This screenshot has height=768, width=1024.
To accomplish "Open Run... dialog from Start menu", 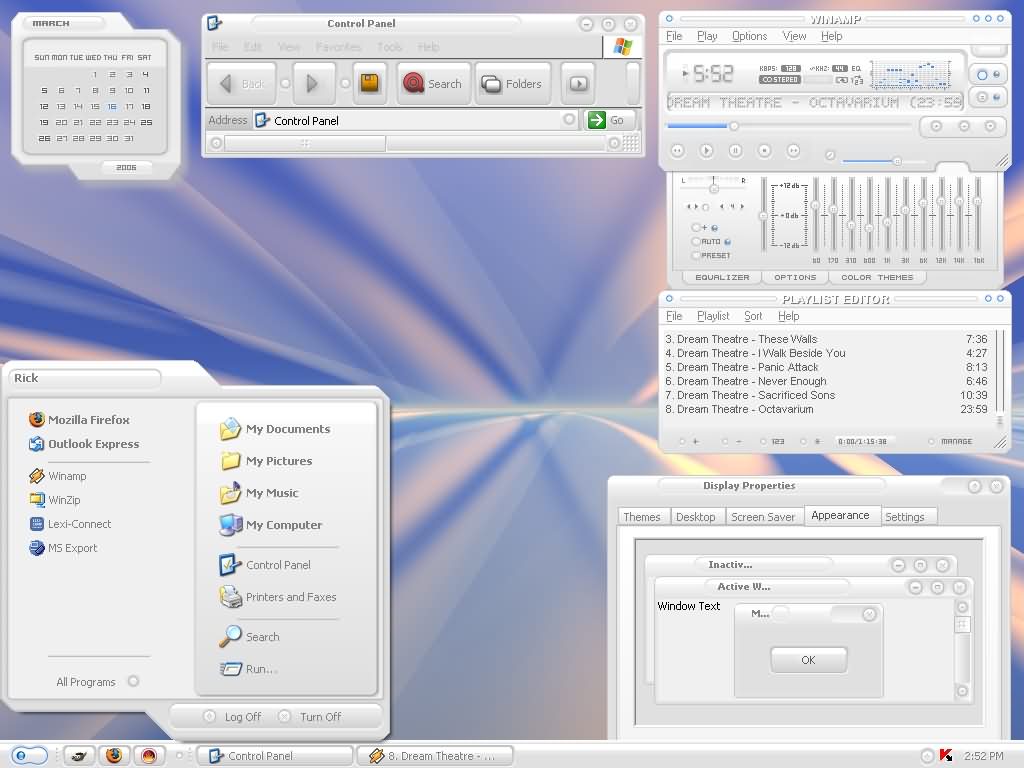I will click(x=249, y=669).
